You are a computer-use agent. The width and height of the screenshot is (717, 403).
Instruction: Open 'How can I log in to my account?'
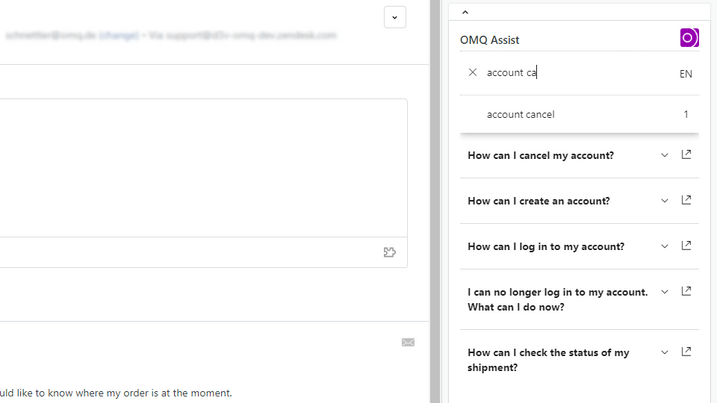tap(546, 247)
